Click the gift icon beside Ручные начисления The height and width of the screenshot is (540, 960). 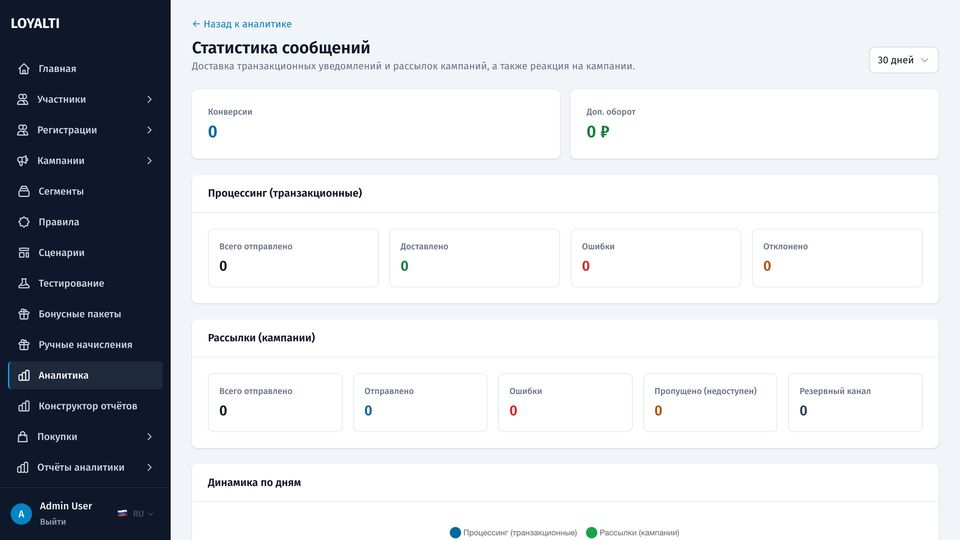[24, 345]
